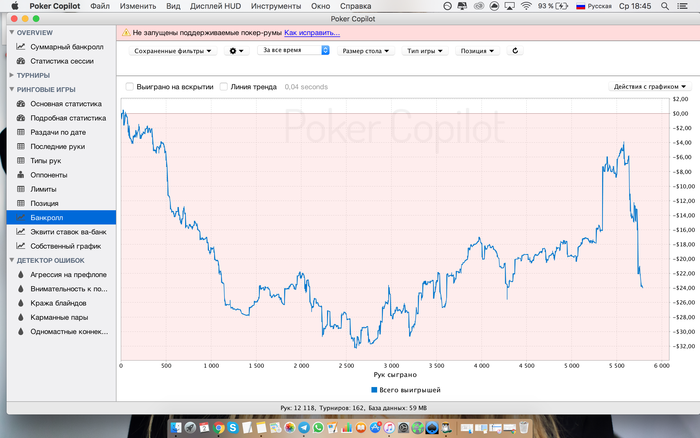Open the Дисплей HUD menu
Screen dimensions: 700x438
(215, 6)
